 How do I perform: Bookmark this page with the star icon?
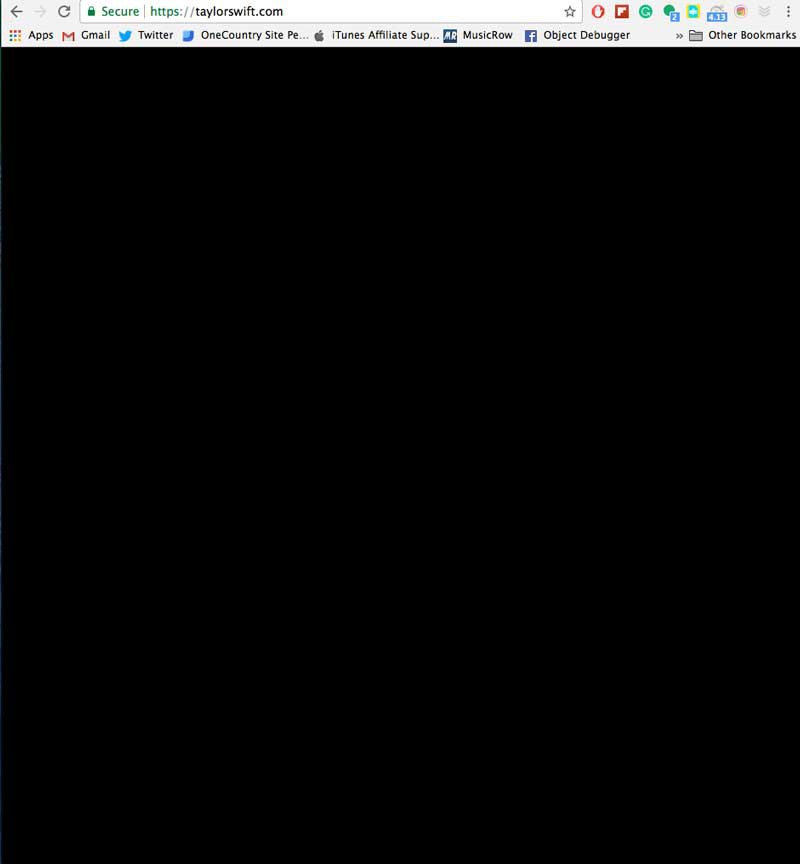tap(570, 12)
